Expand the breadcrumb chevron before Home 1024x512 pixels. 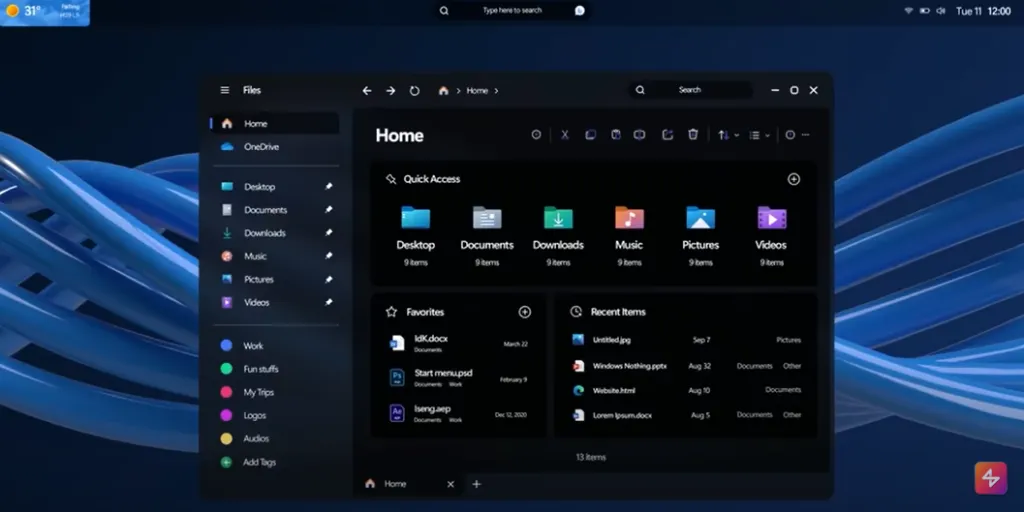pyautogui.click(x=458, y=91)
